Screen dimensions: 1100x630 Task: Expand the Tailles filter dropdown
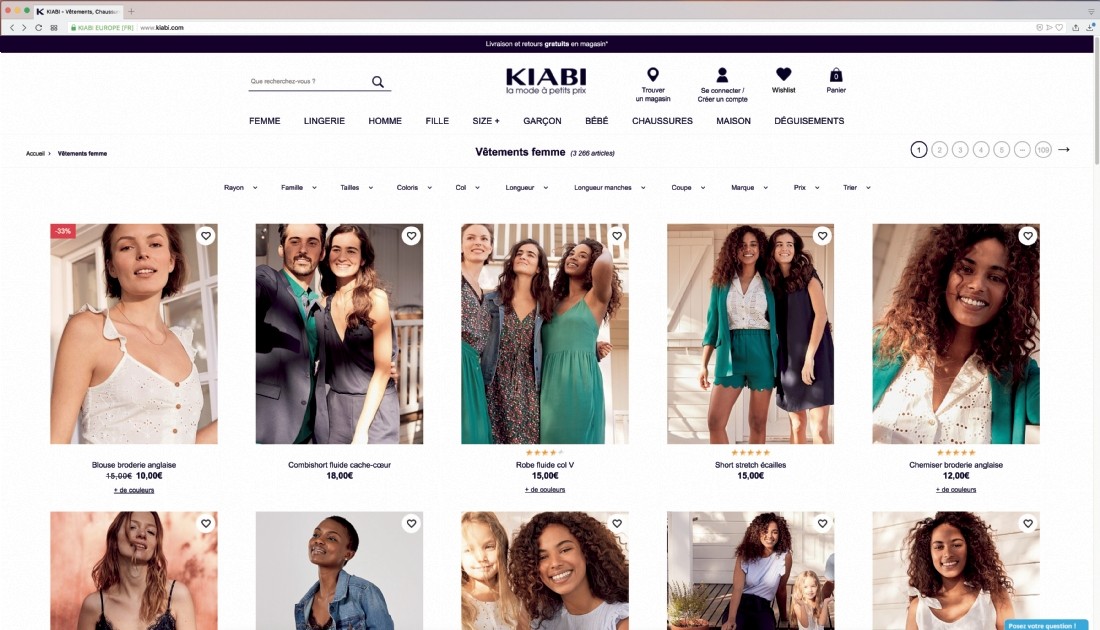(x=356, y=187)
